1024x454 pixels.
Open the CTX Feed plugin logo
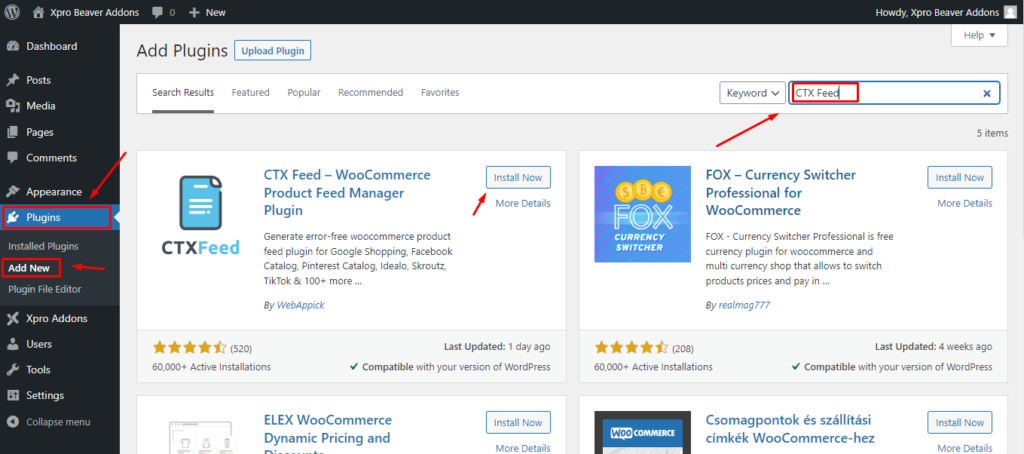(x=201, y=217)
